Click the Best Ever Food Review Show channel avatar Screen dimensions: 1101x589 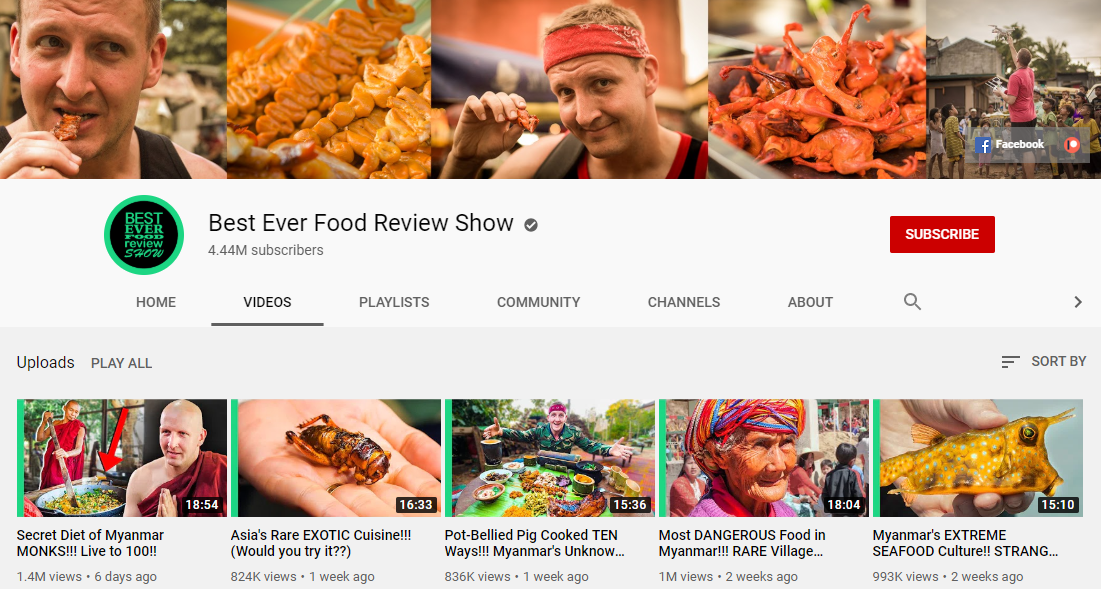[144, 234]
